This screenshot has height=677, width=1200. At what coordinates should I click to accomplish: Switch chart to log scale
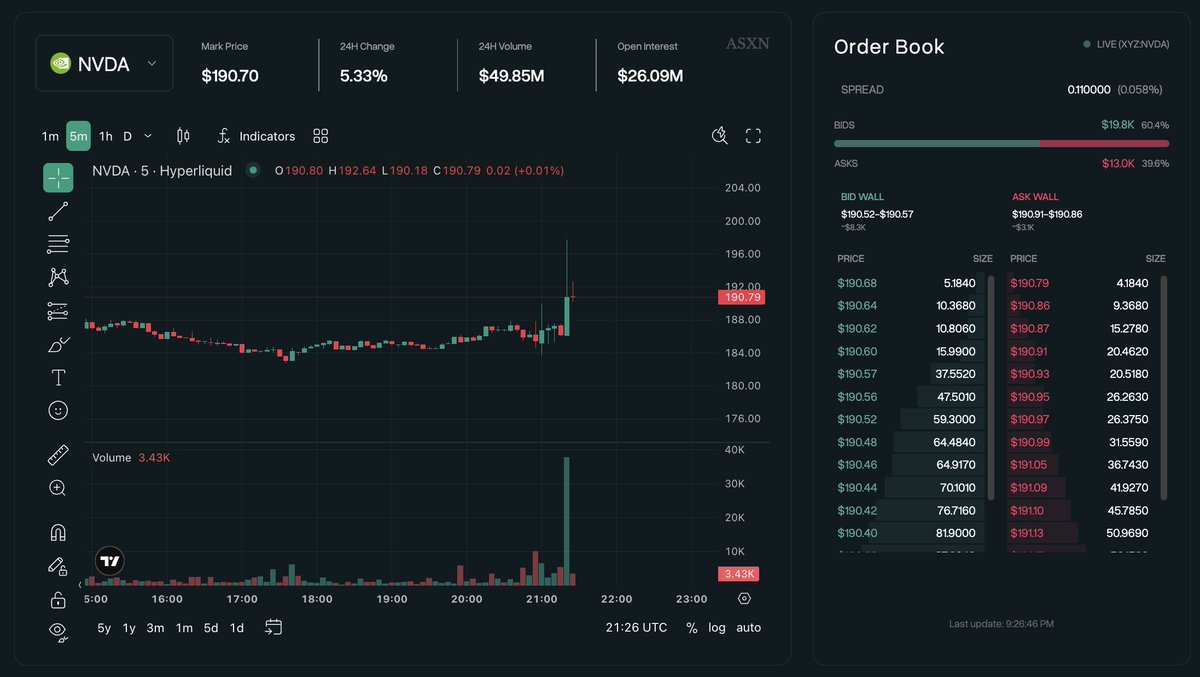tap(717, 628)
